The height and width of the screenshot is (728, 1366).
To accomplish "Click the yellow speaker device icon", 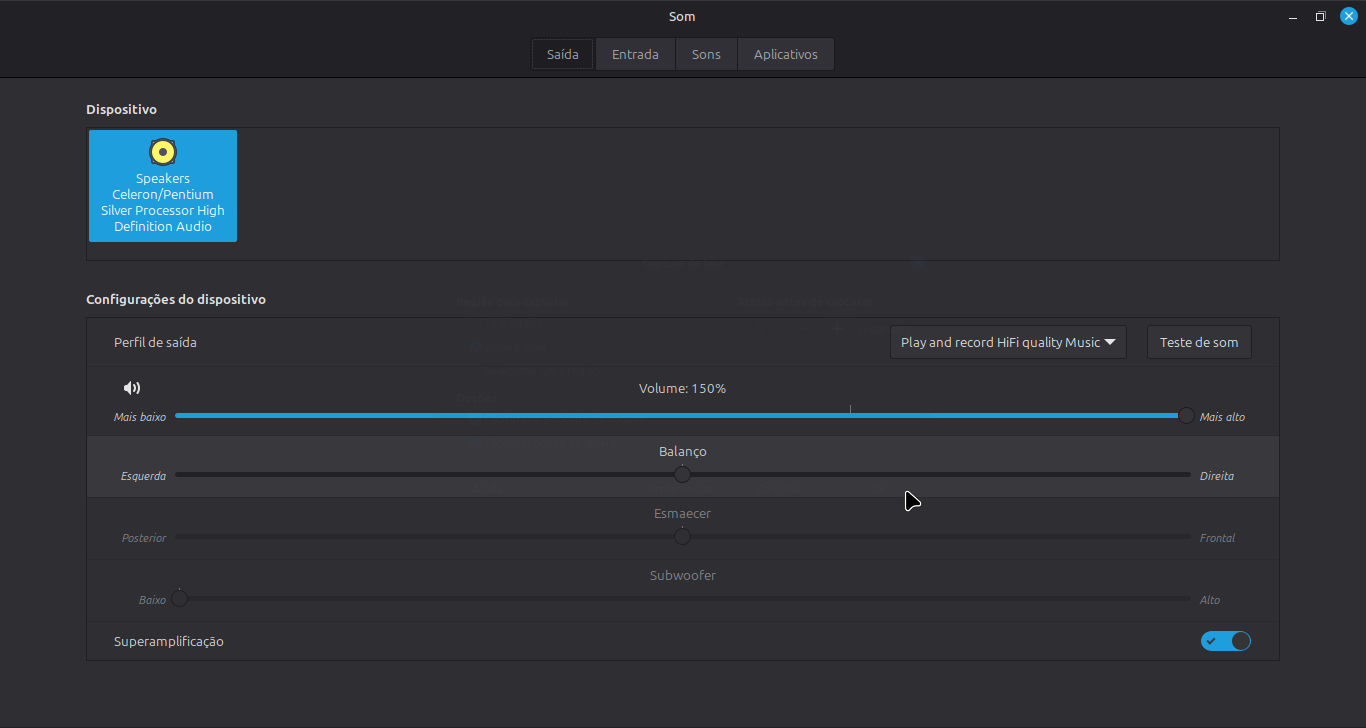I will pos(163,152).
